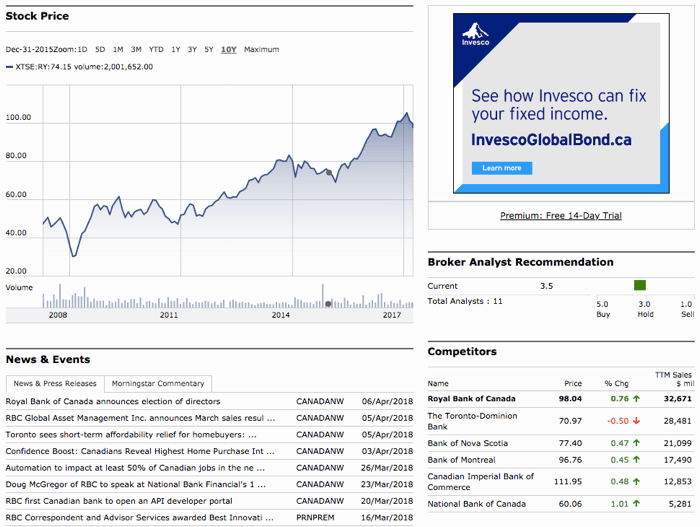Viewport: 700px width, 527px height.
Task: Click TTM sales value 32,671
Action: click(x=677, y=398)
